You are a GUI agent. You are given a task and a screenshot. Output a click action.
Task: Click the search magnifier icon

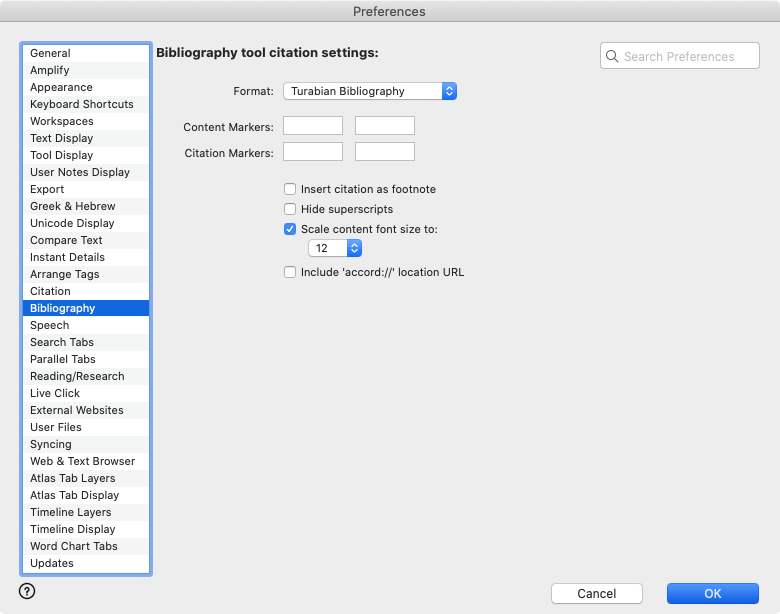point(612,57)
